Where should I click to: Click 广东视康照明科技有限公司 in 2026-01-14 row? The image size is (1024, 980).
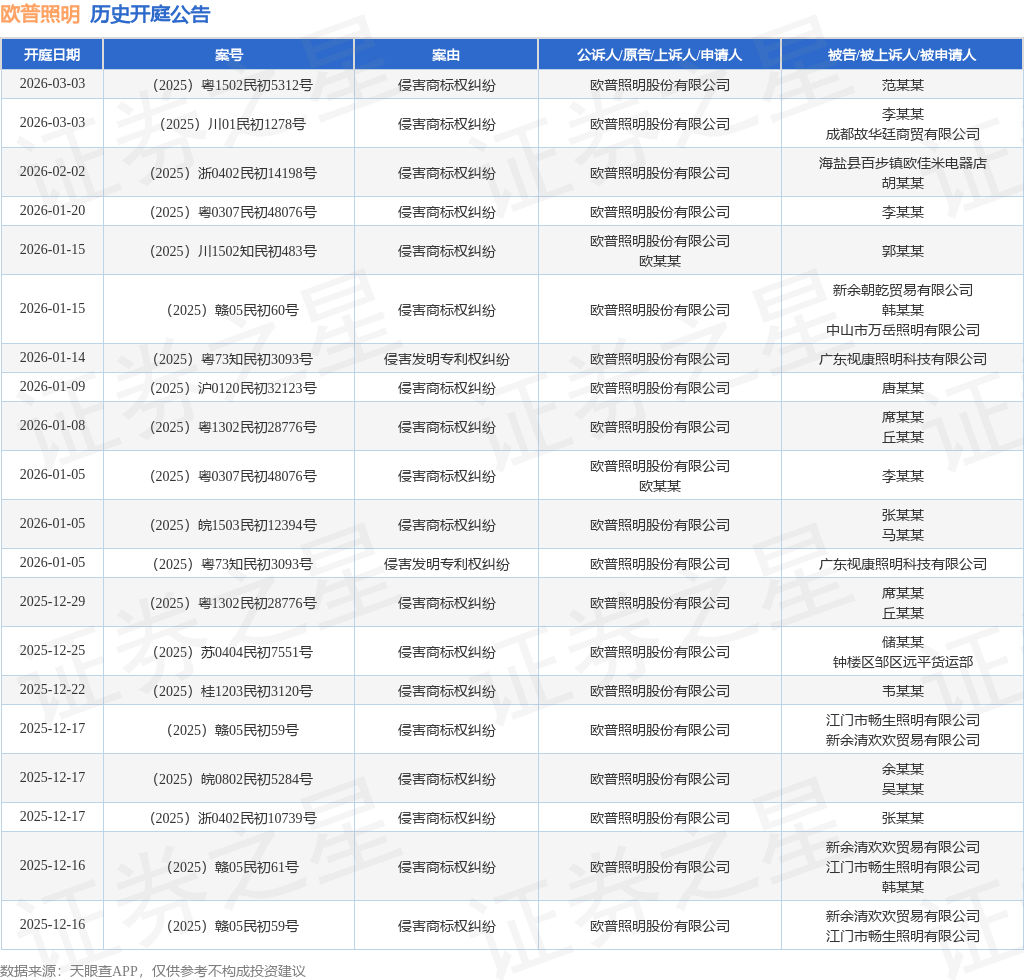point(903,359)
